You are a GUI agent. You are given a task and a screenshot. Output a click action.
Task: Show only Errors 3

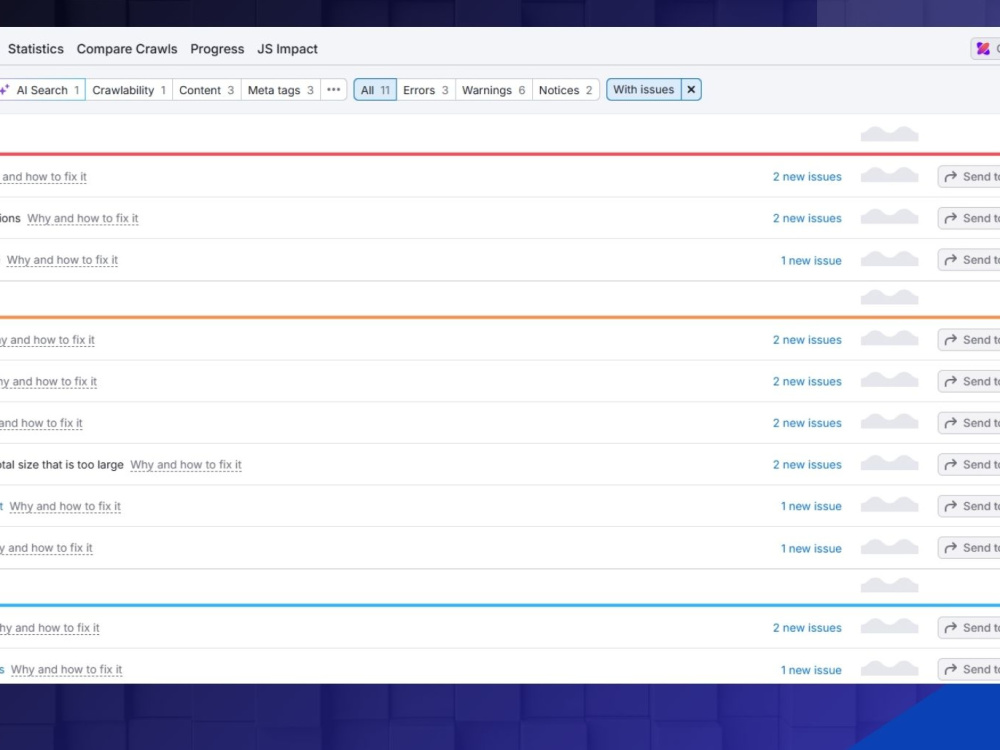425,90
